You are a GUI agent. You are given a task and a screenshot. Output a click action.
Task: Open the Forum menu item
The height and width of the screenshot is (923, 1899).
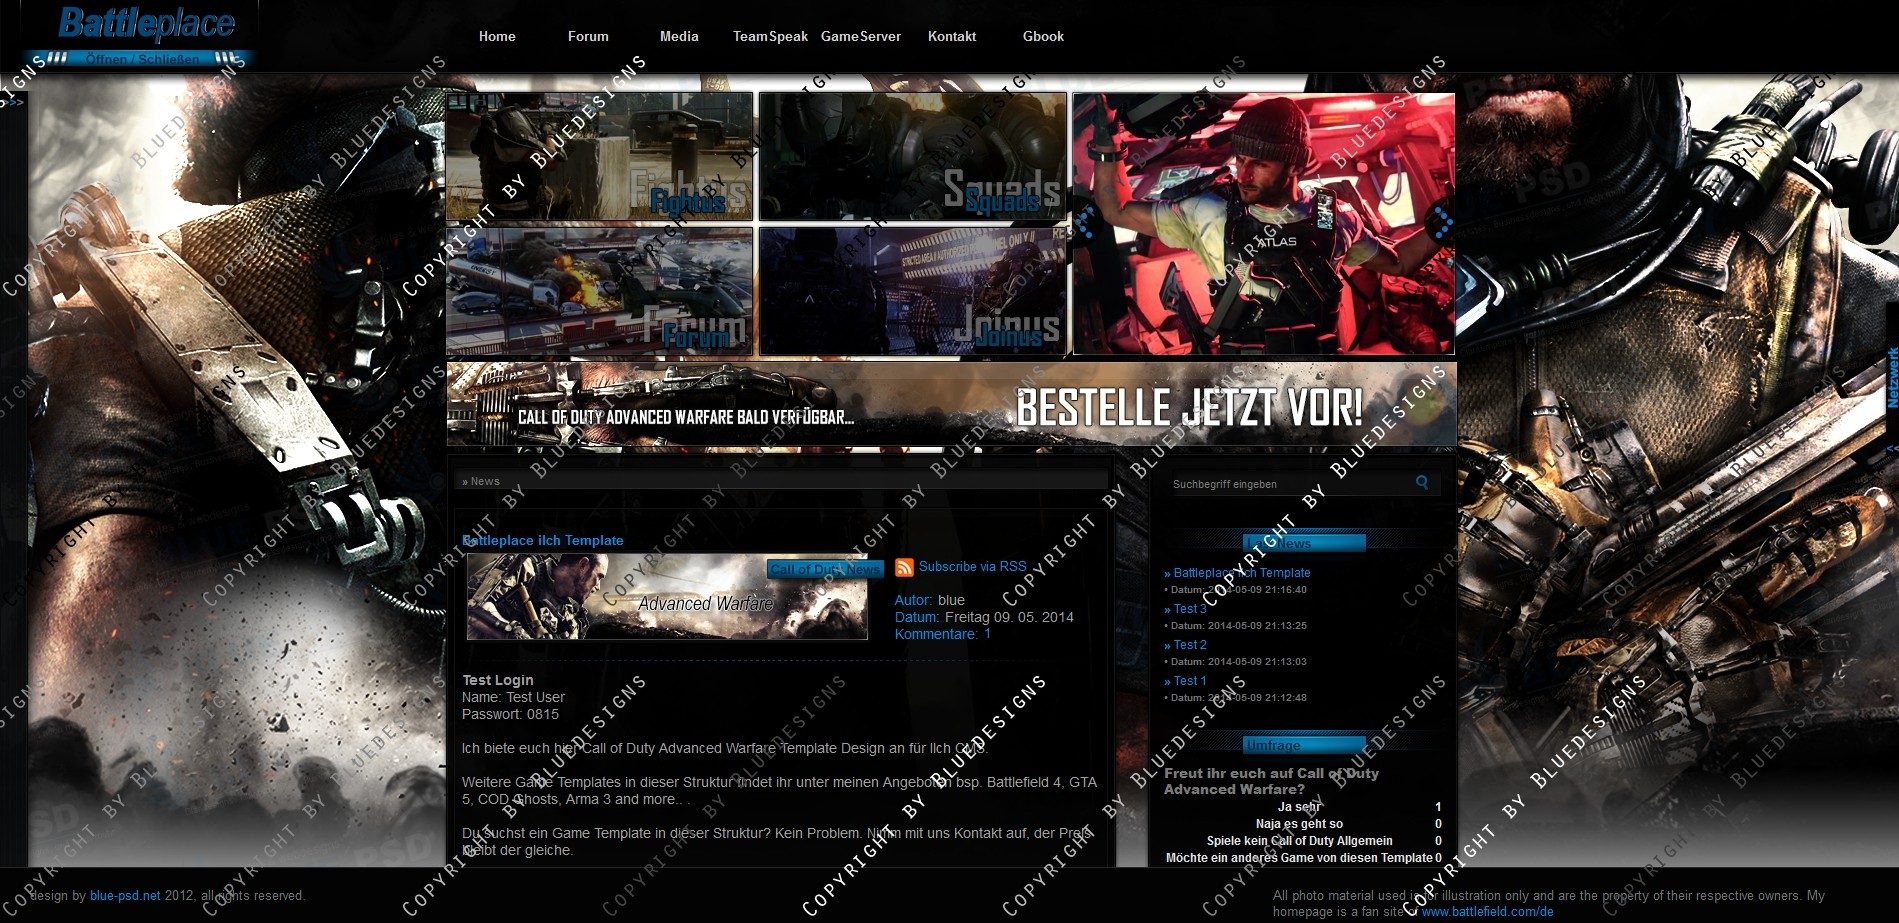pos(588,36)
